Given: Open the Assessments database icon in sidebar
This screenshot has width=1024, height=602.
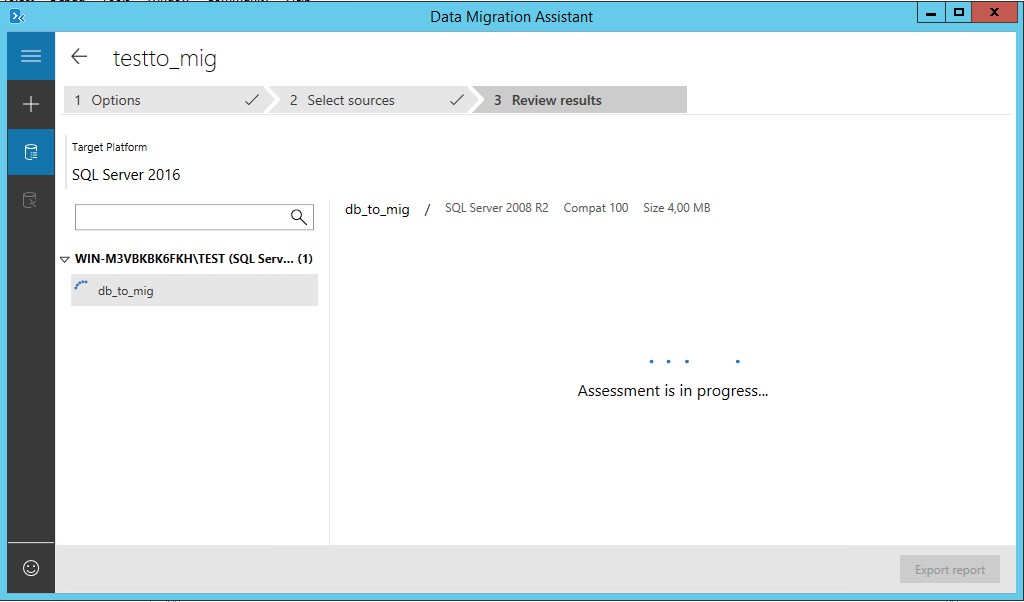Looking at the screenshot, I should 31,152.
